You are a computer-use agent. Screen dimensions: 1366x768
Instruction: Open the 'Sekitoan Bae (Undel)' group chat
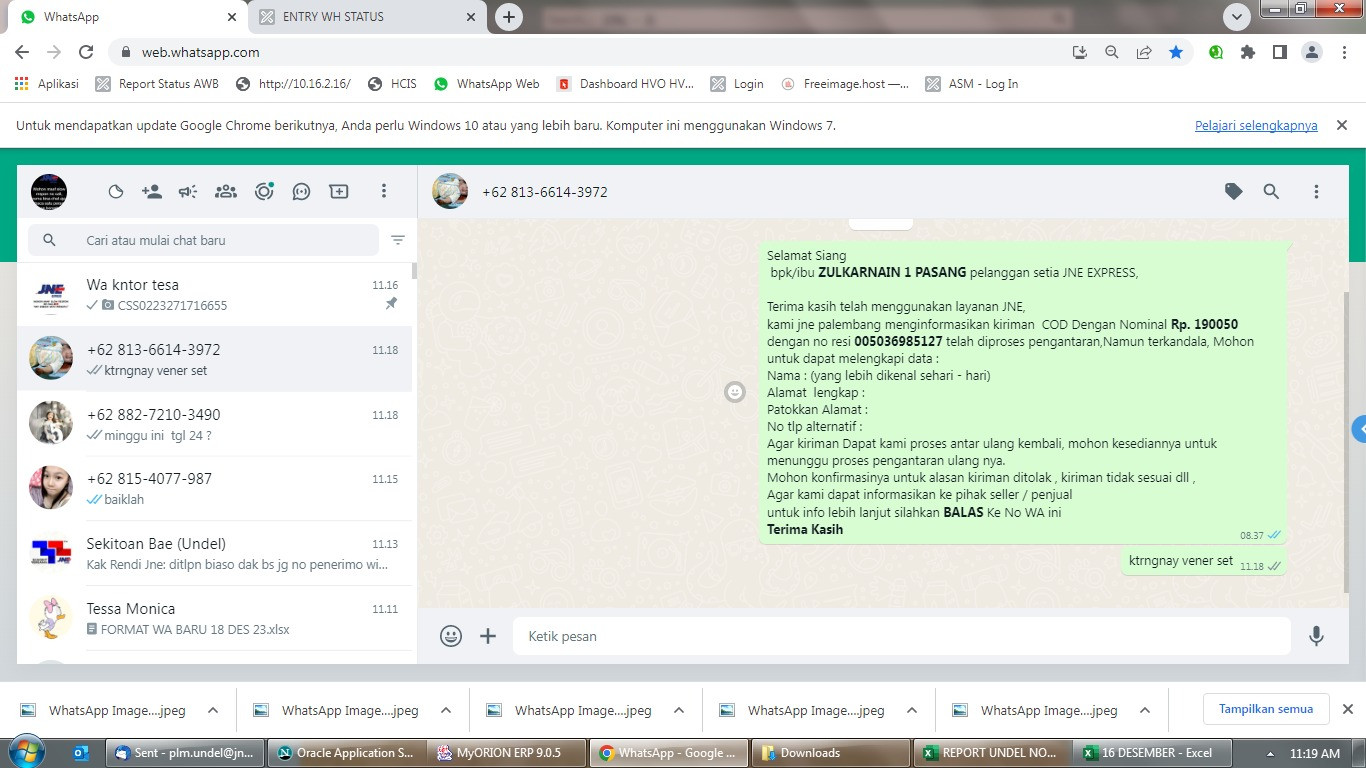click(214, 553)
